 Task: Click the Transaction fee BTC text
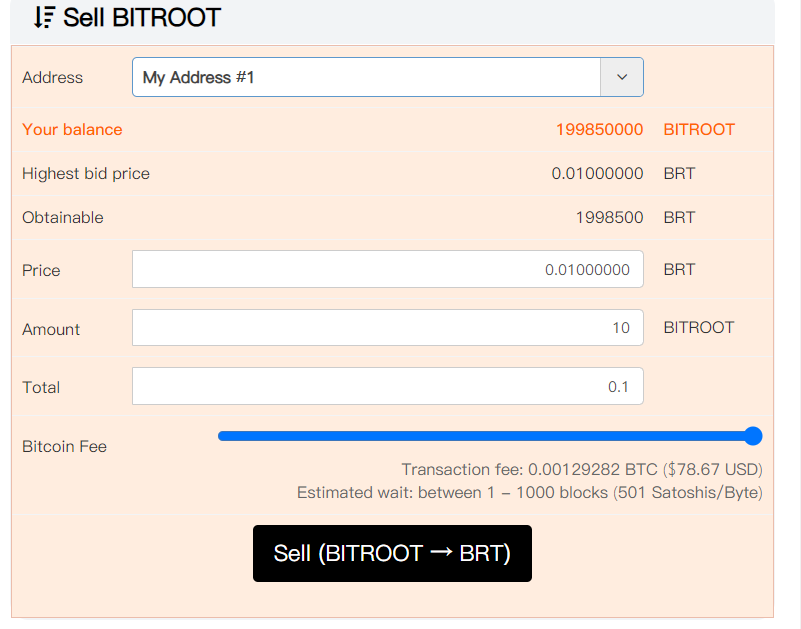coord(581,469)
